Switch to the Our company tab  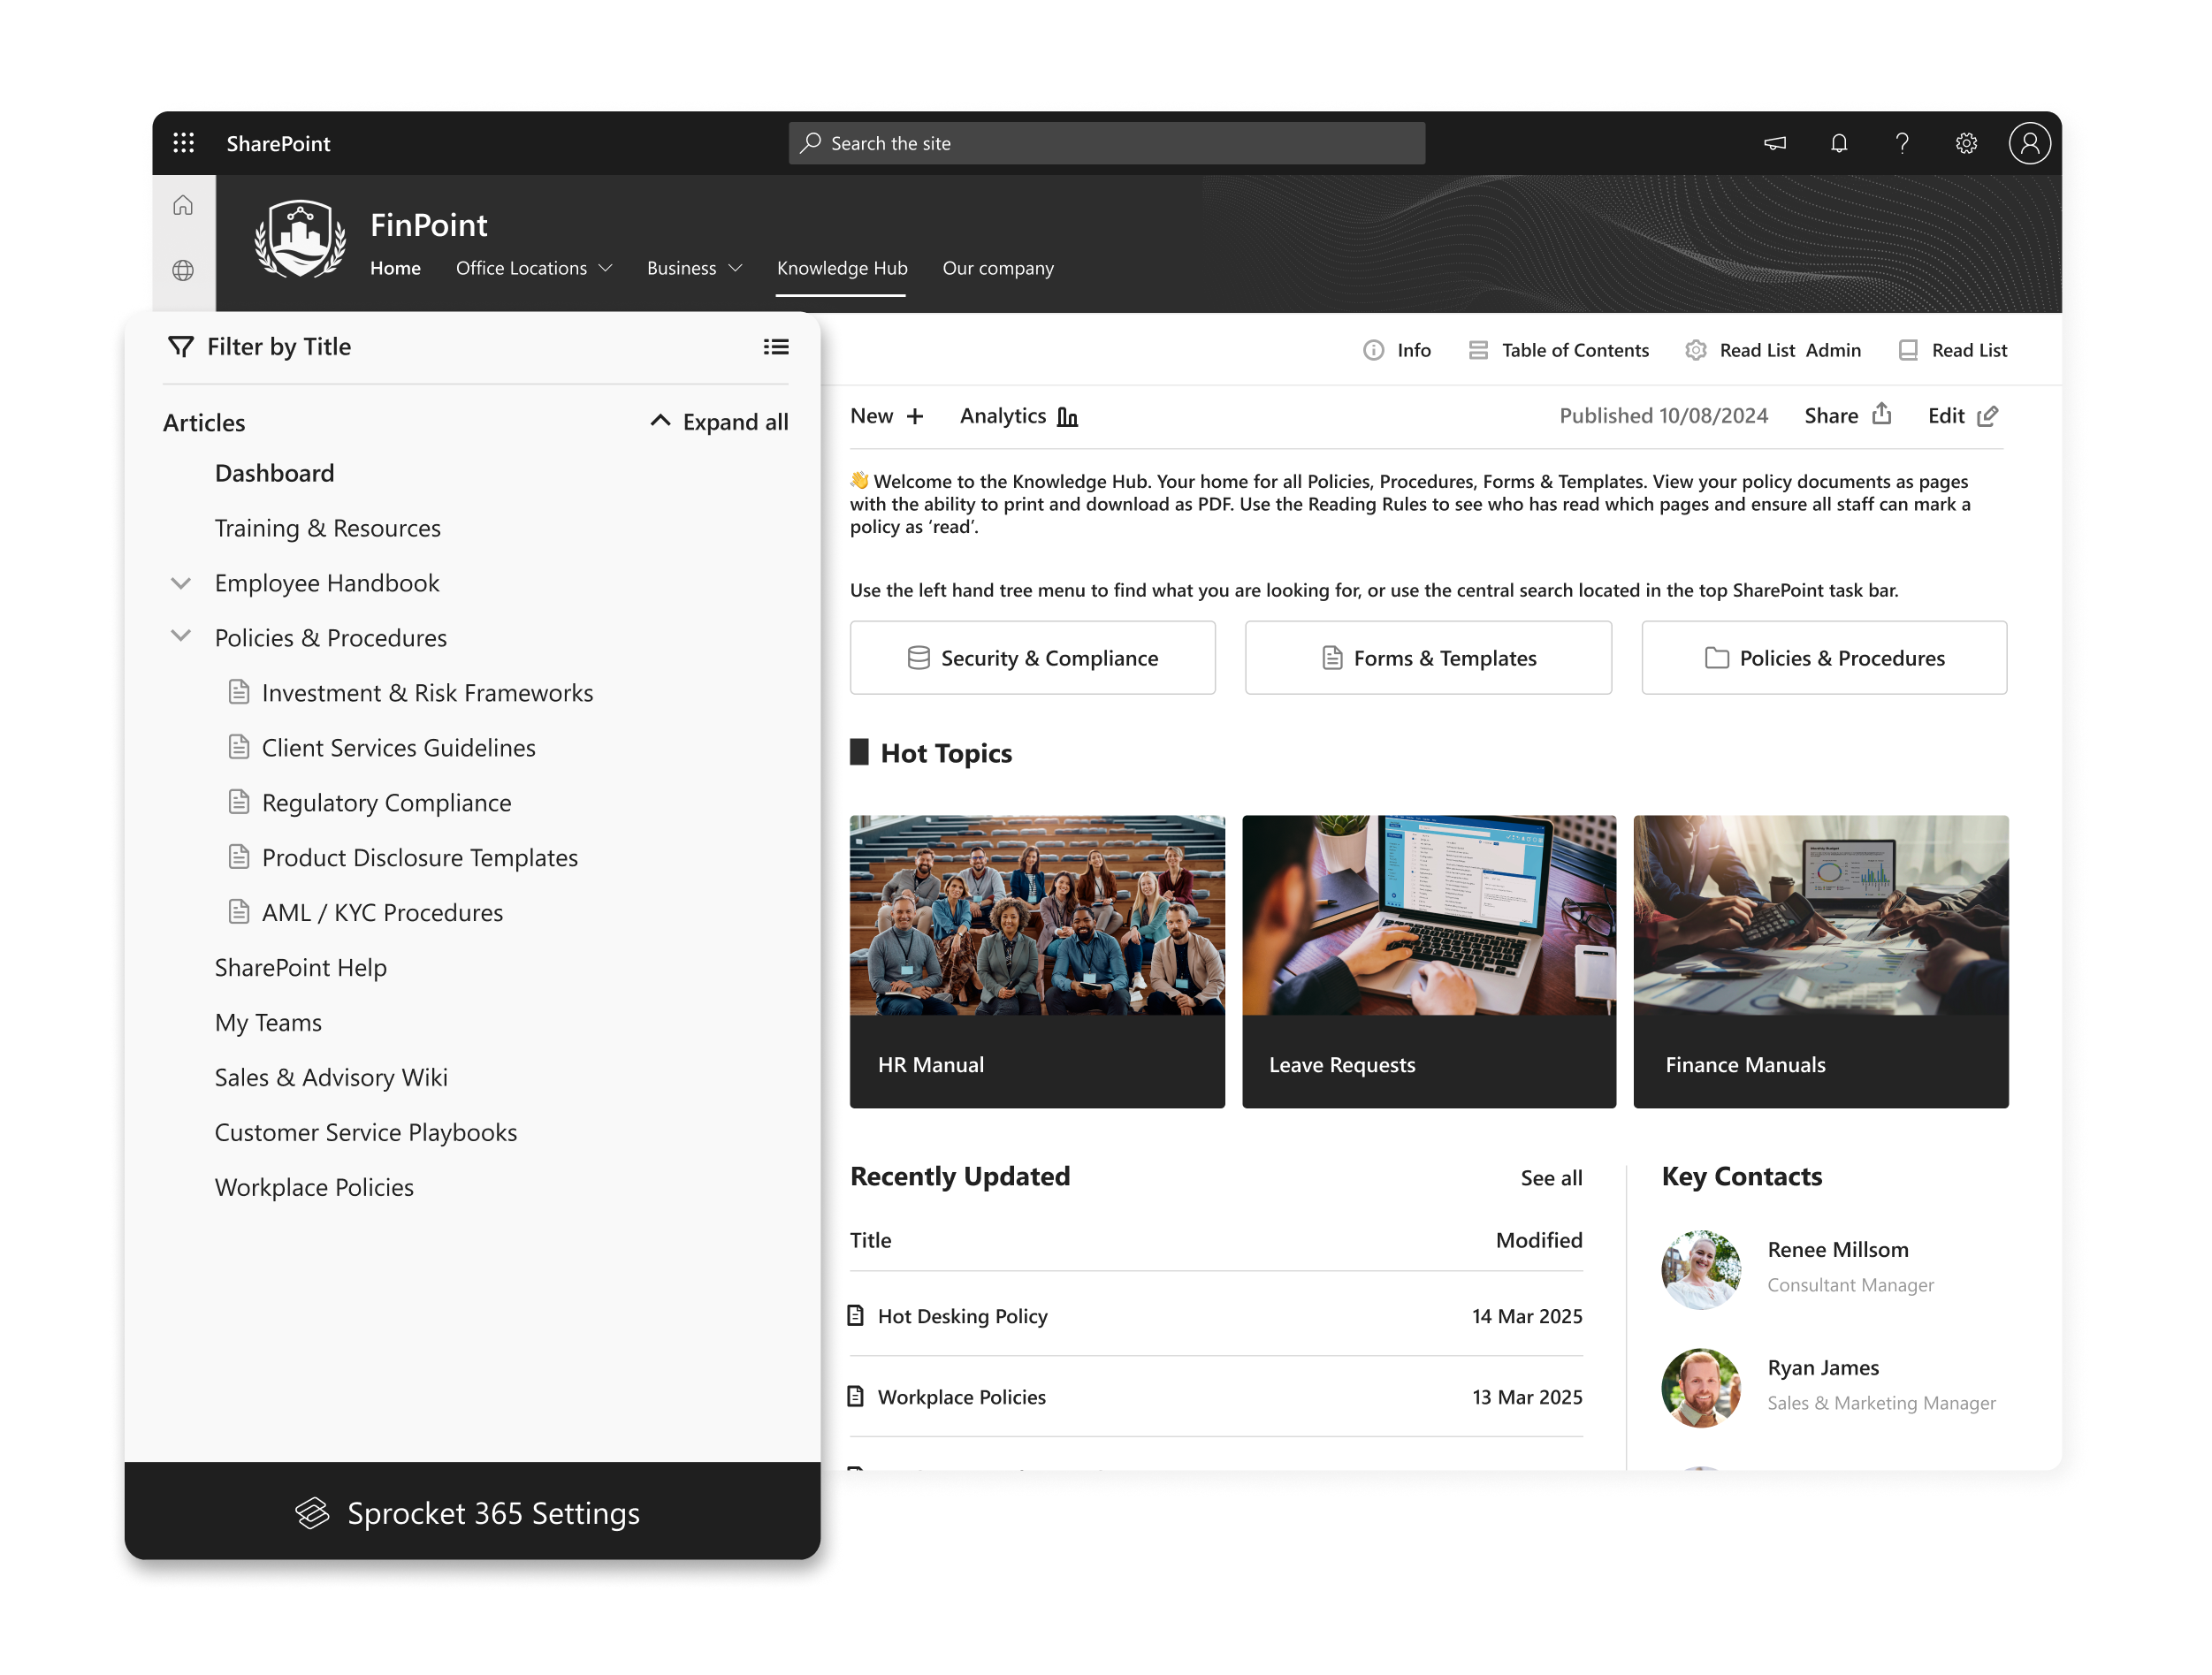(998, 268)
